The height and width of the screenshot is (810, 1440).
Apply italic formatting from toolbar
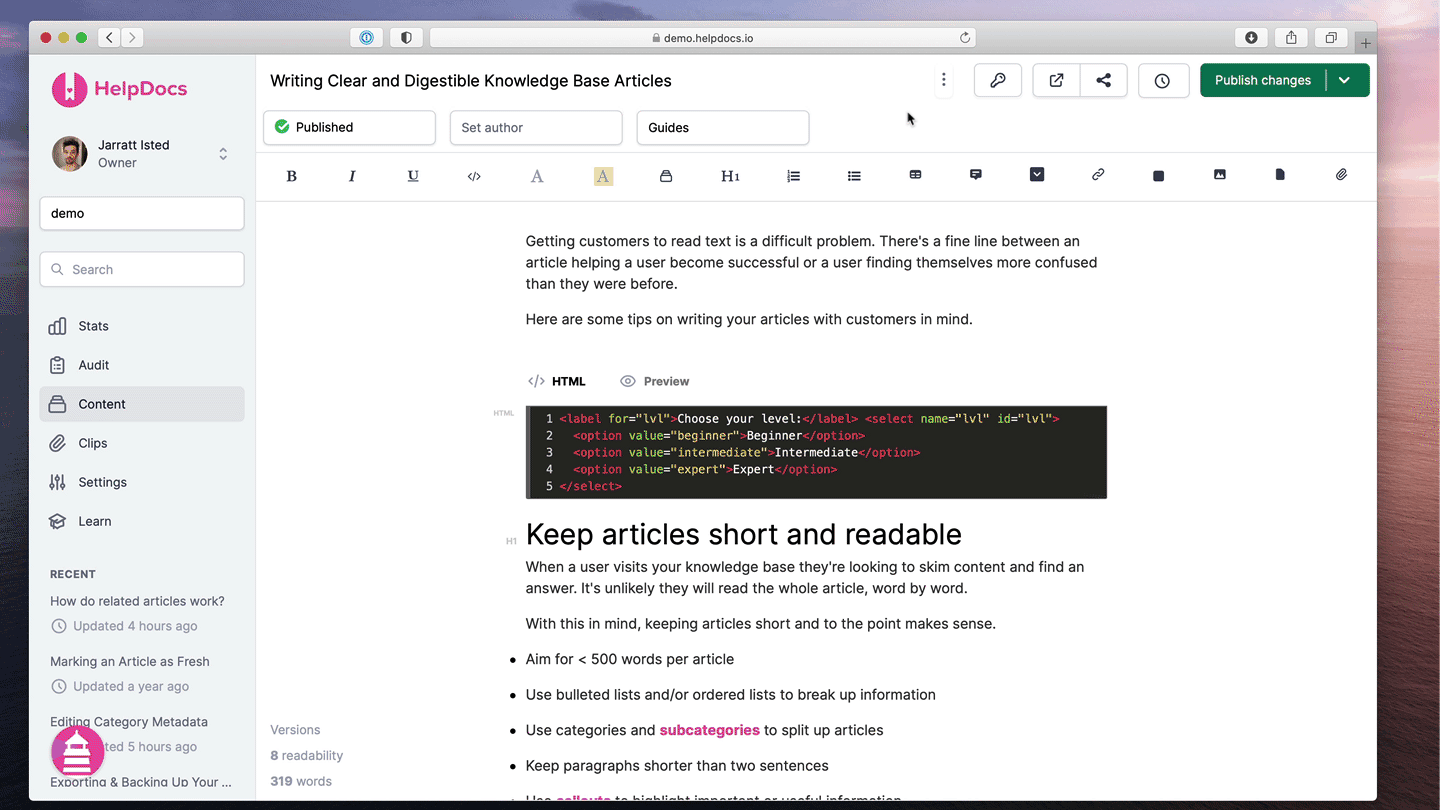coord(352,176)
